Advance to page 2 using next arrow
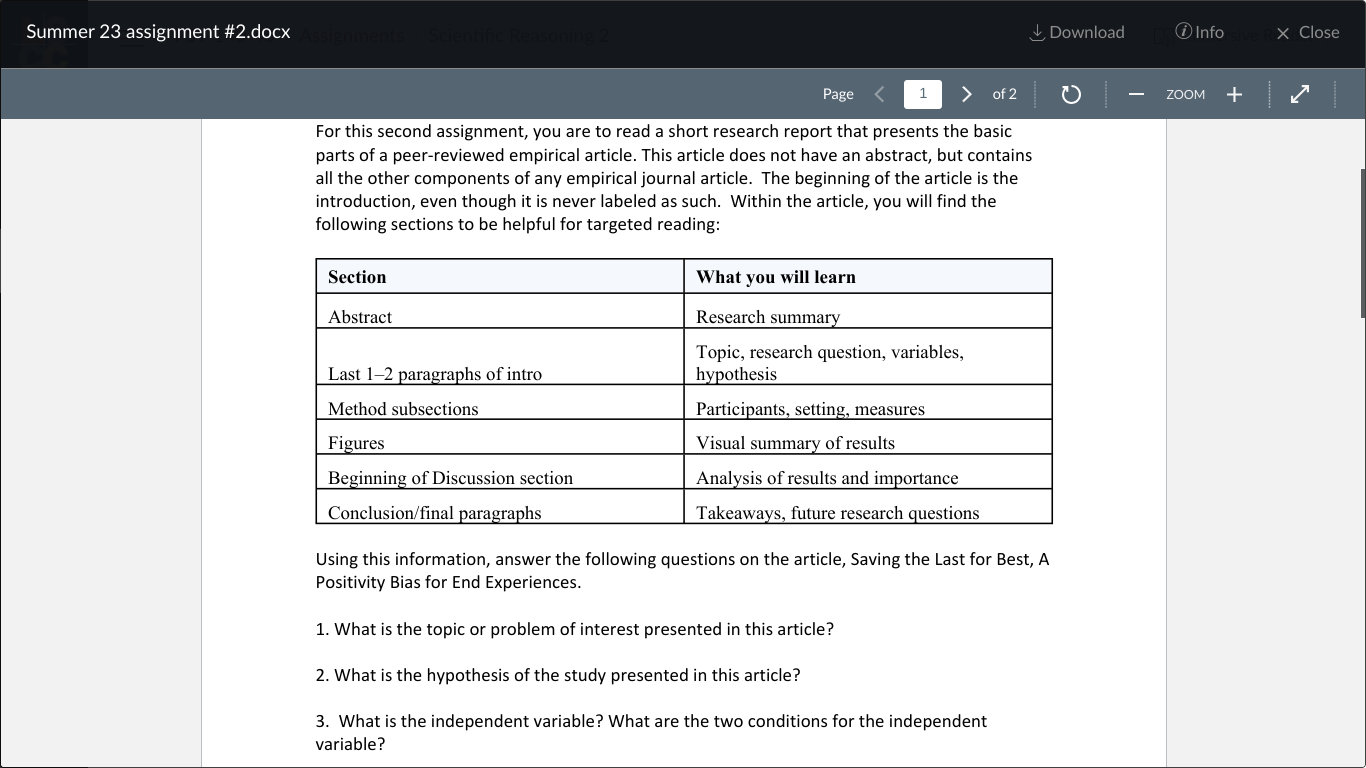Viewport: 1366px width, 768px height. click(966, 93)
